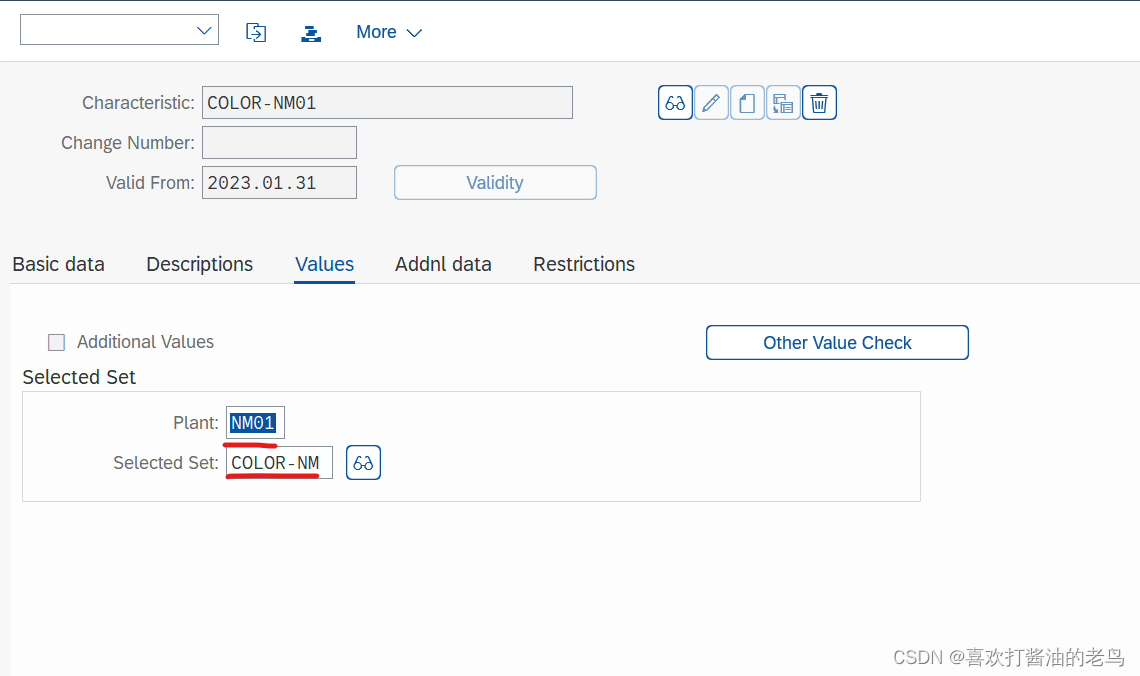Click the blank page icon to create a characteristic
The image size is (1140, 676).
(747, 102)
